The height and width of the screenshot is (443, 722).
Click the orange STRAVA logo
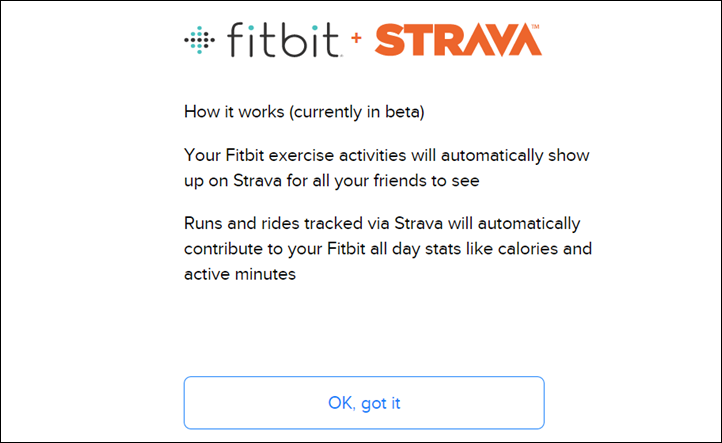point(458,40)
